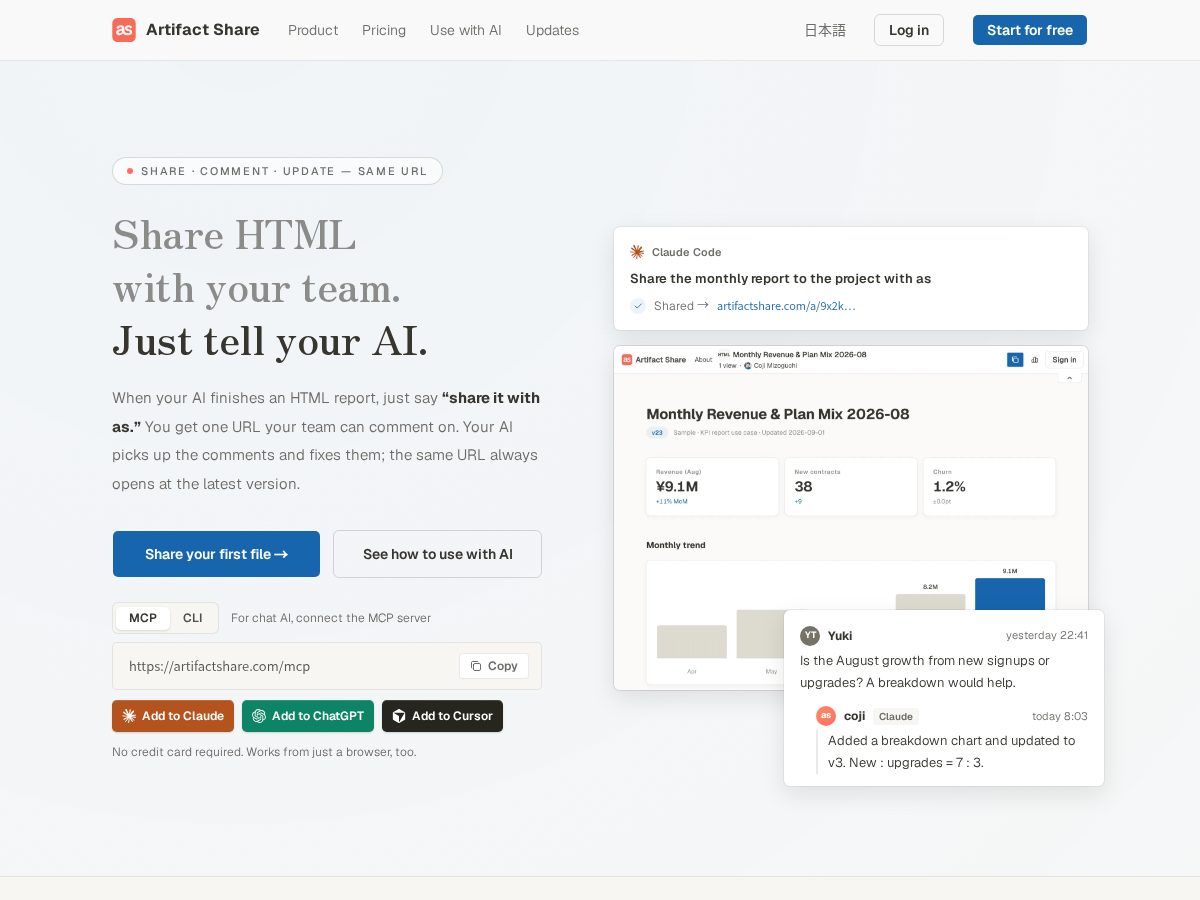Click the Artifact Share logo icon
The height and width of the screenshot is (900, 1200).
124,30
